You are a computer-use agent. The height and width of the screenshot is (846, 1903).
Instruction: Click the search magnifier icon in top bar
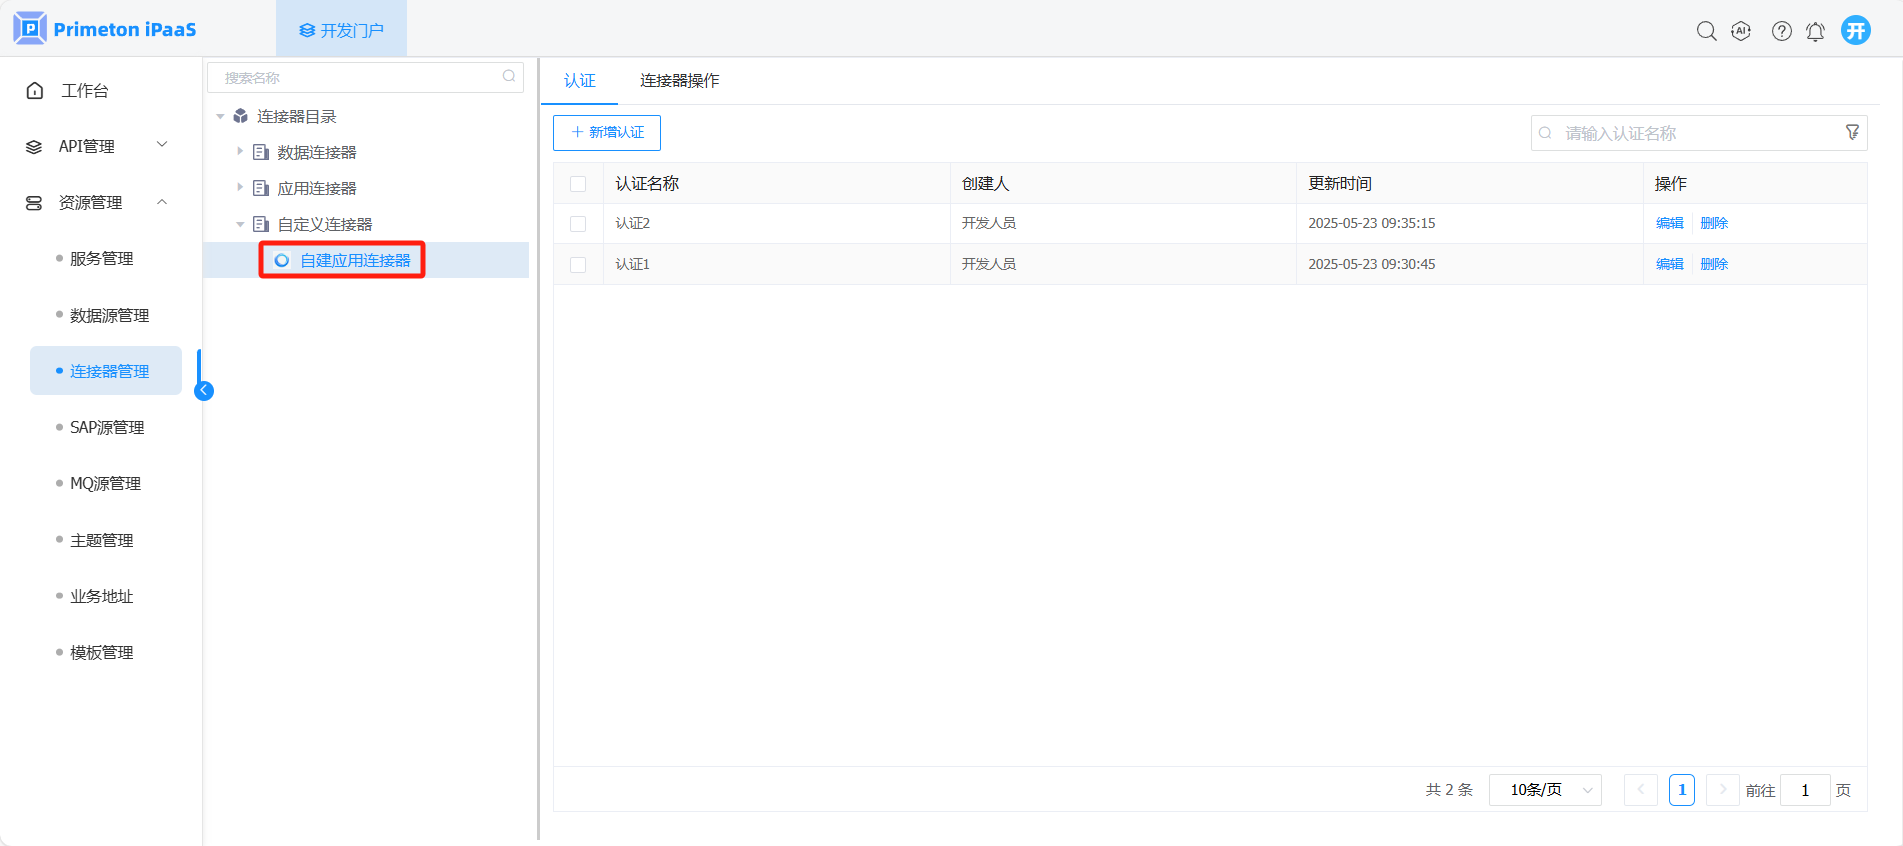click(1706, 31)
